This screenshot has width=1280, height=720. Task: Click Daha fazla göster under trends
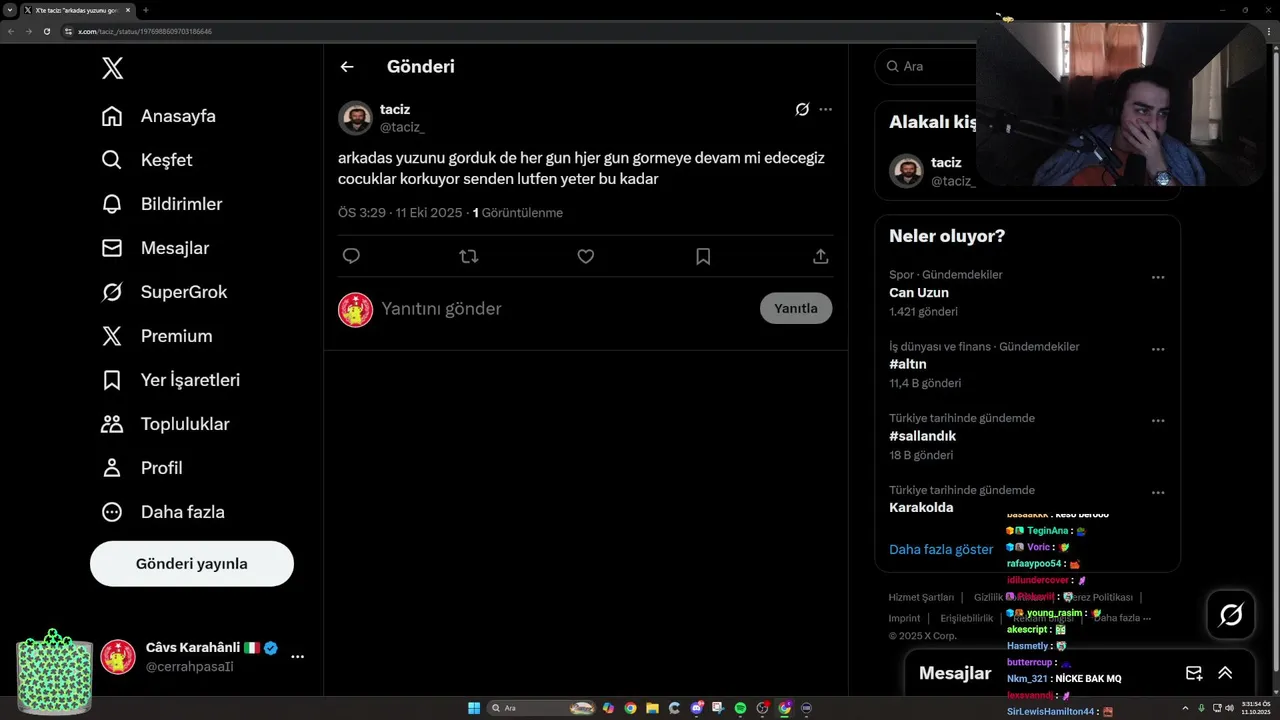(941, 550)
